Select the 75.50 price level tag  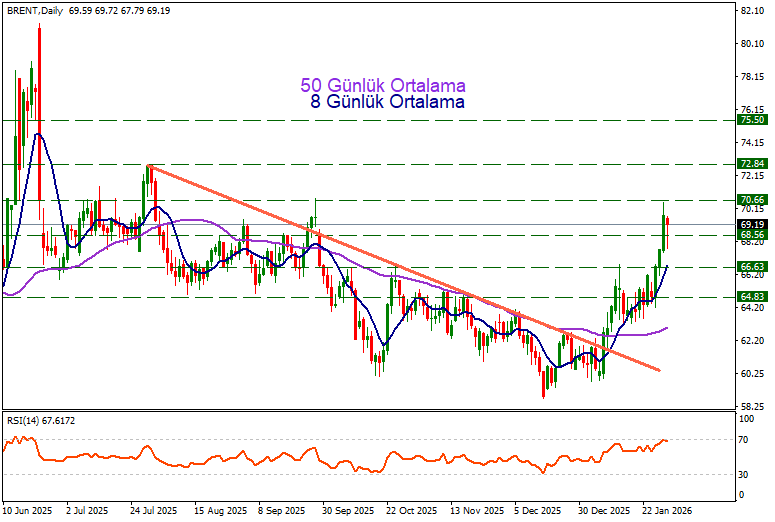coord(752,120)
